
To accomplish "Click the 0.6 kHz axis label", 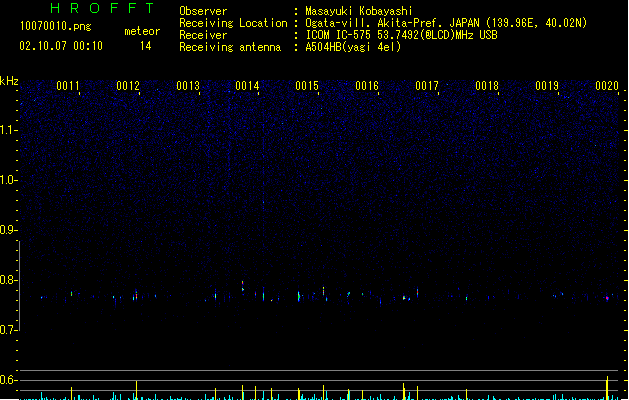I will (x=8, y=380).
